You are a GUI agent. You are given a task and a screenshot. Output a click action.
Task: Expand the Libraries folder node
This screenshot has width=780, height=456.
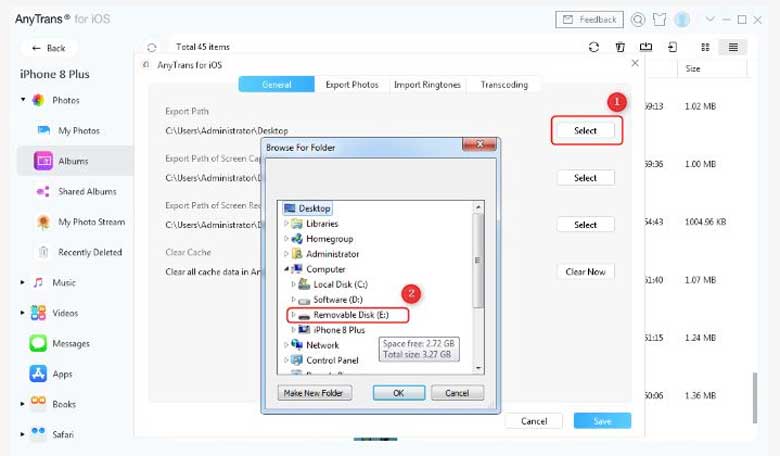tap(287, 224)
